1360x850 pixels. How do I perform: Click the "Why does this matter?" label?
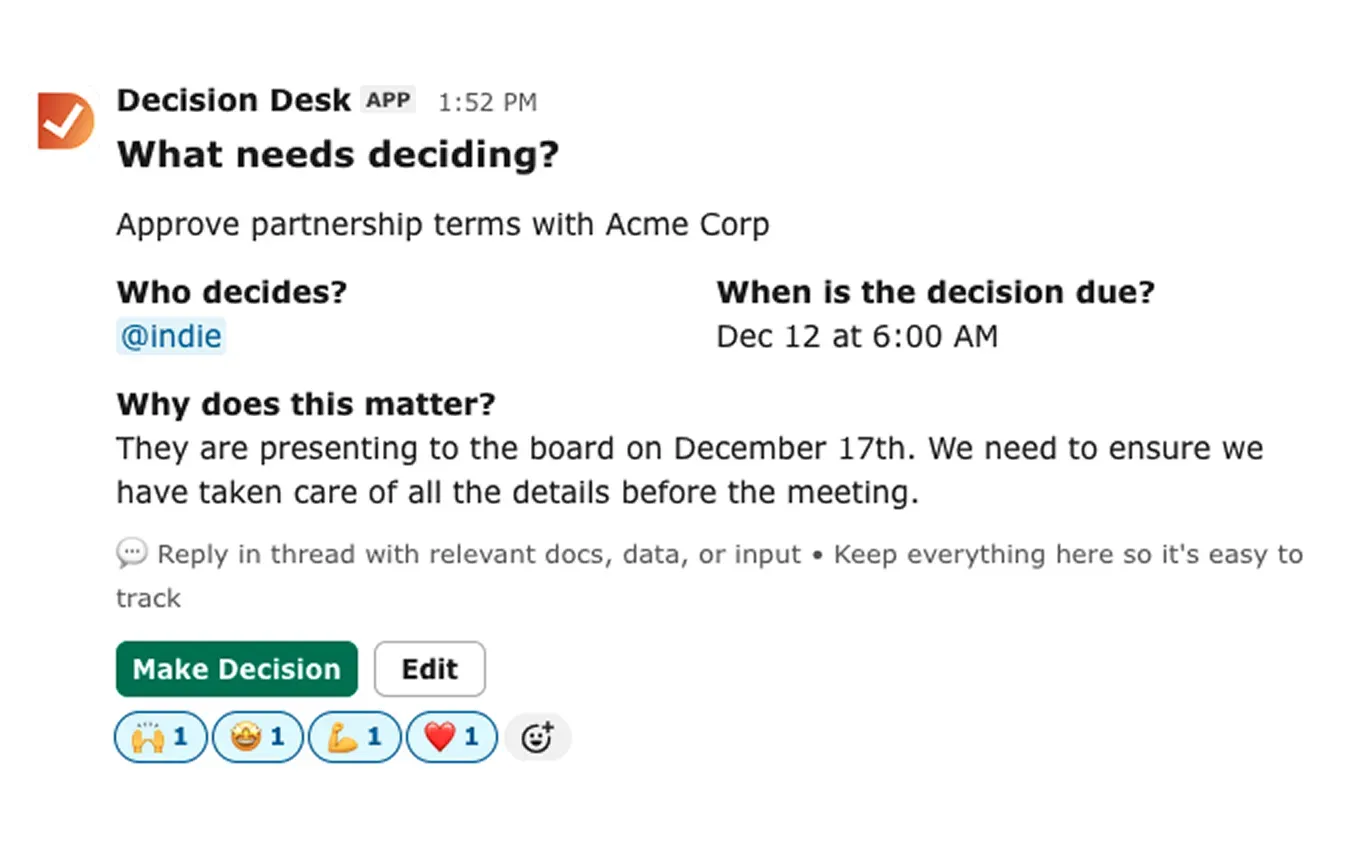pos(306,405)
